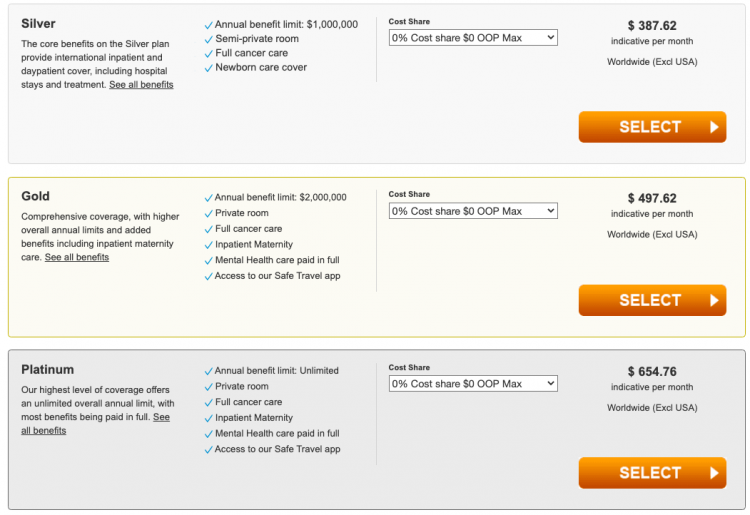The width and height of the screenshot is (750, 515).
Task: Open Silver plan 'See all benefits' link
Action: point(141,85)
